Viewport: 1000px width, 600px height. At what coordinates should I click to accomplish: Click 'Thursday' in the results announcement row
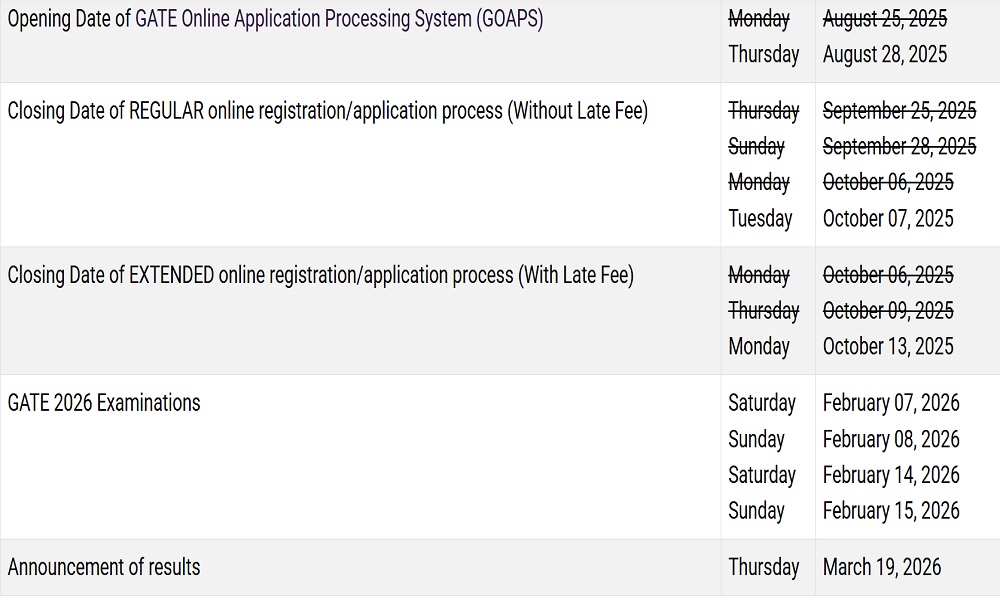[763, 566]
